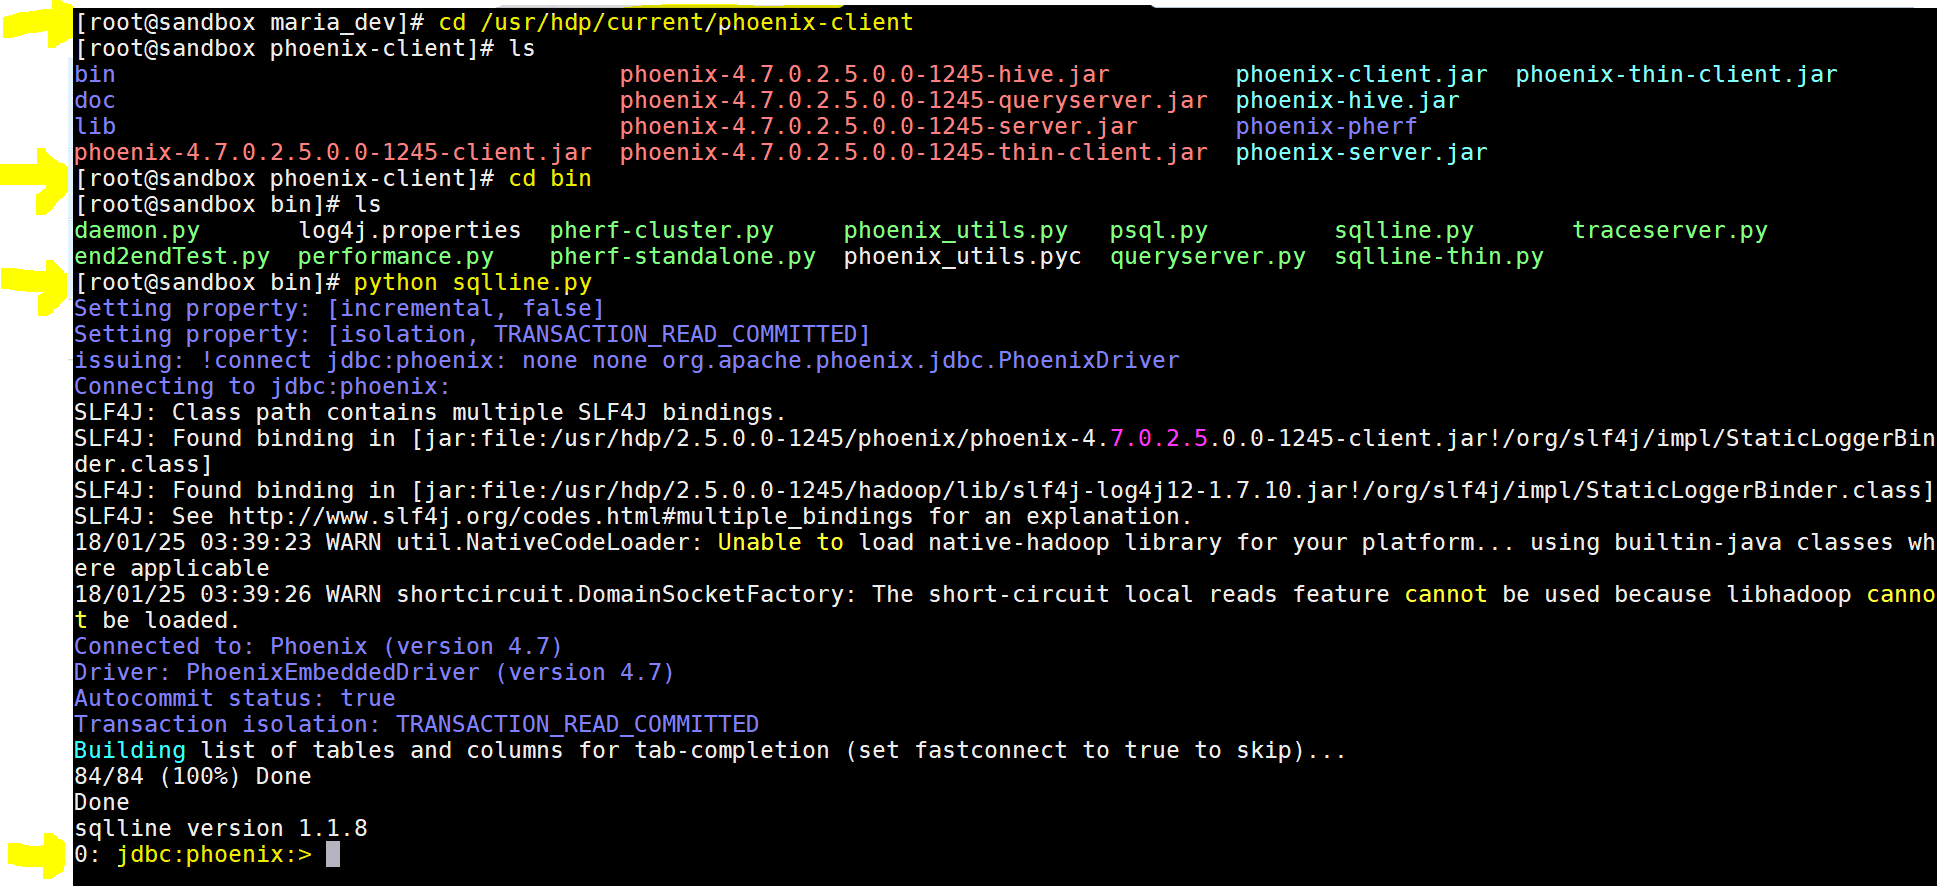This screenshot has height=886, width=1937.
Task: Click log4j.properties file name
Action: [410, 231]
